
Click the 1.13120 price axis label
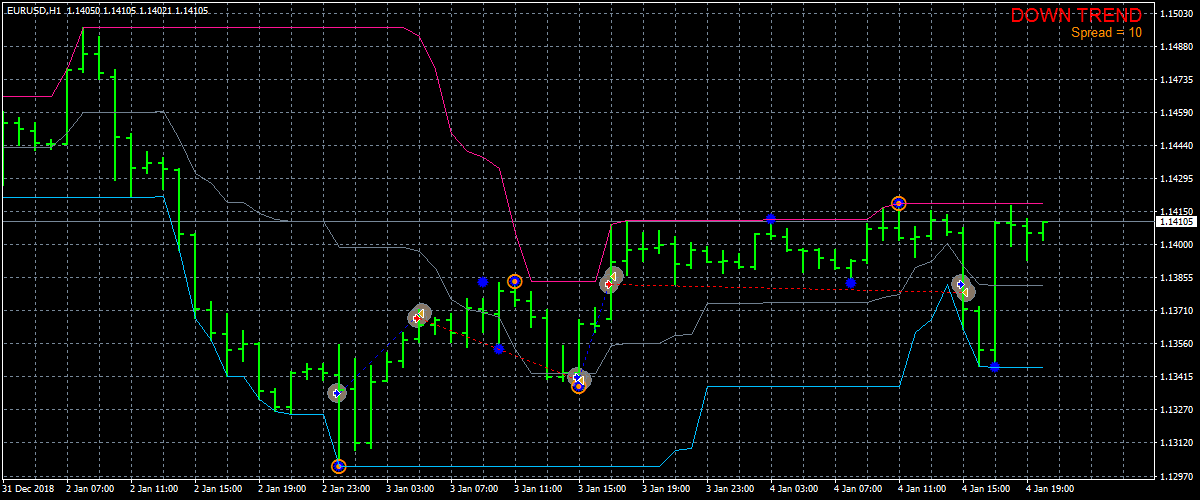(1175, 443)
